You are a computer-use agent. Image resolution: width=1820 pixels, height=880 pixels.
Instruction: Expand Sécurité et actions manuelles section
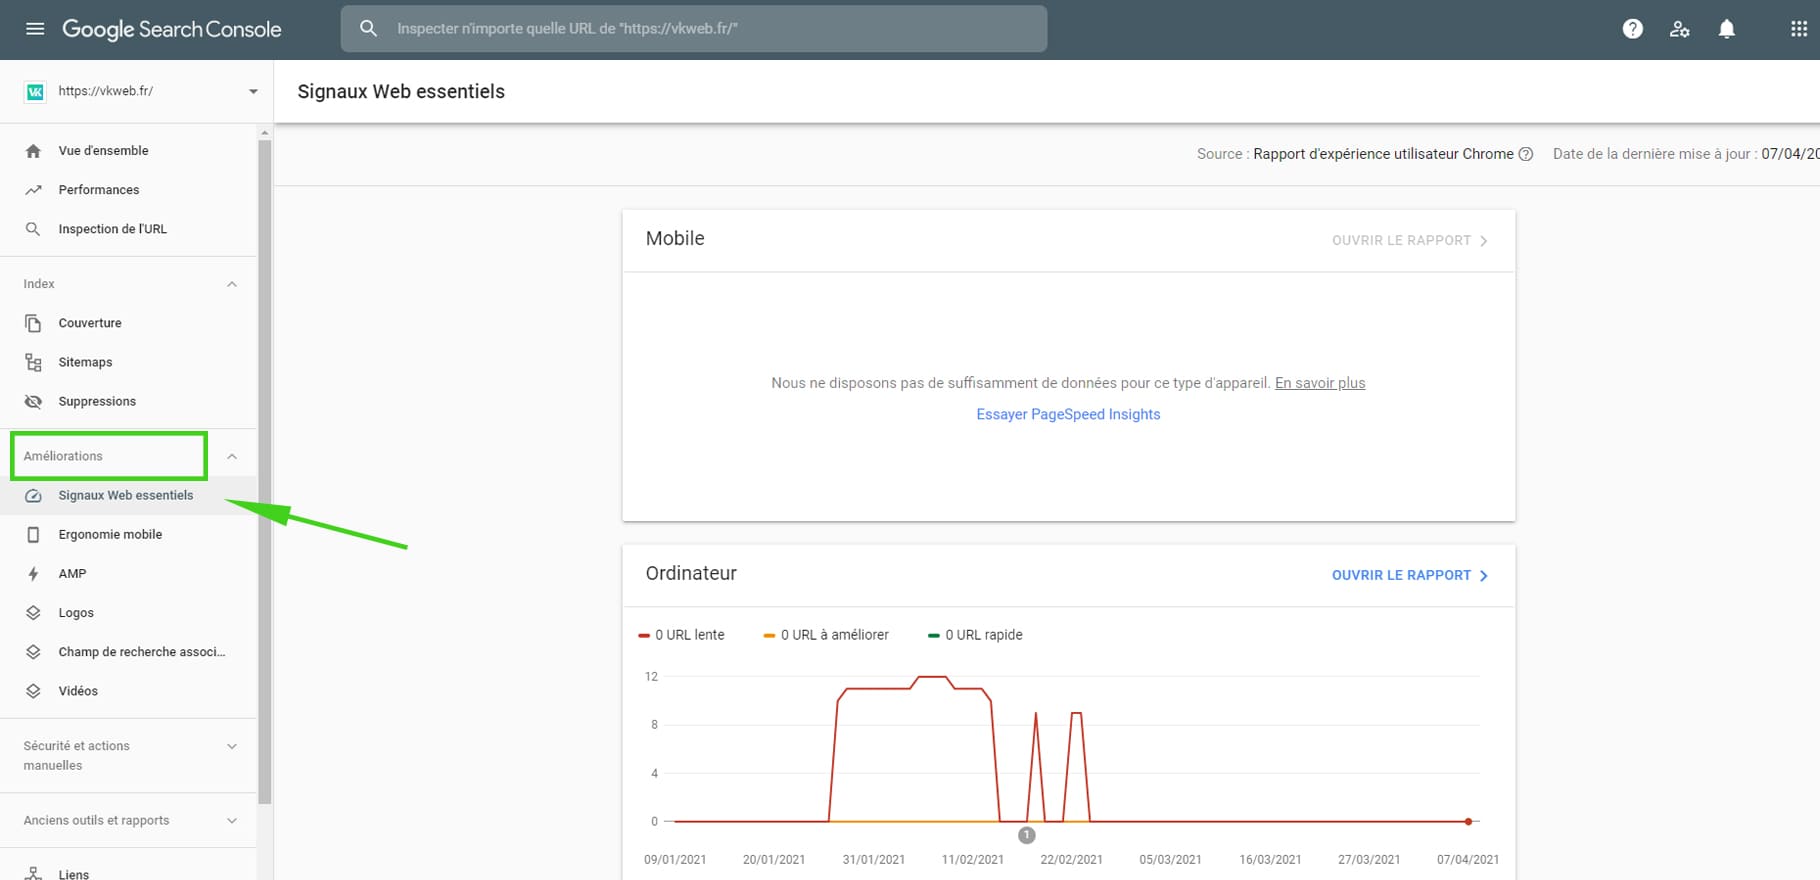pos(232,746)
